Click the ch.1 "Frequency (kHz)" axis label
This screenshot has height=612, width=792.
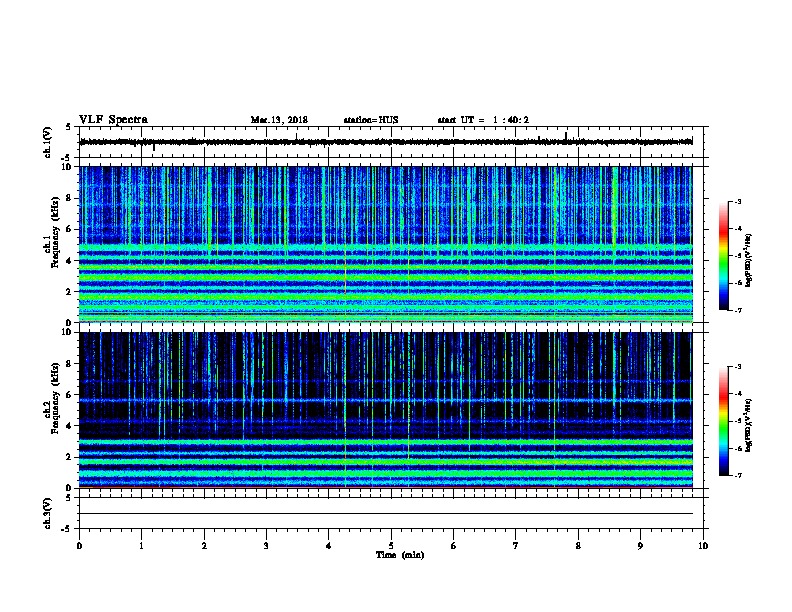tap(55, 233)
